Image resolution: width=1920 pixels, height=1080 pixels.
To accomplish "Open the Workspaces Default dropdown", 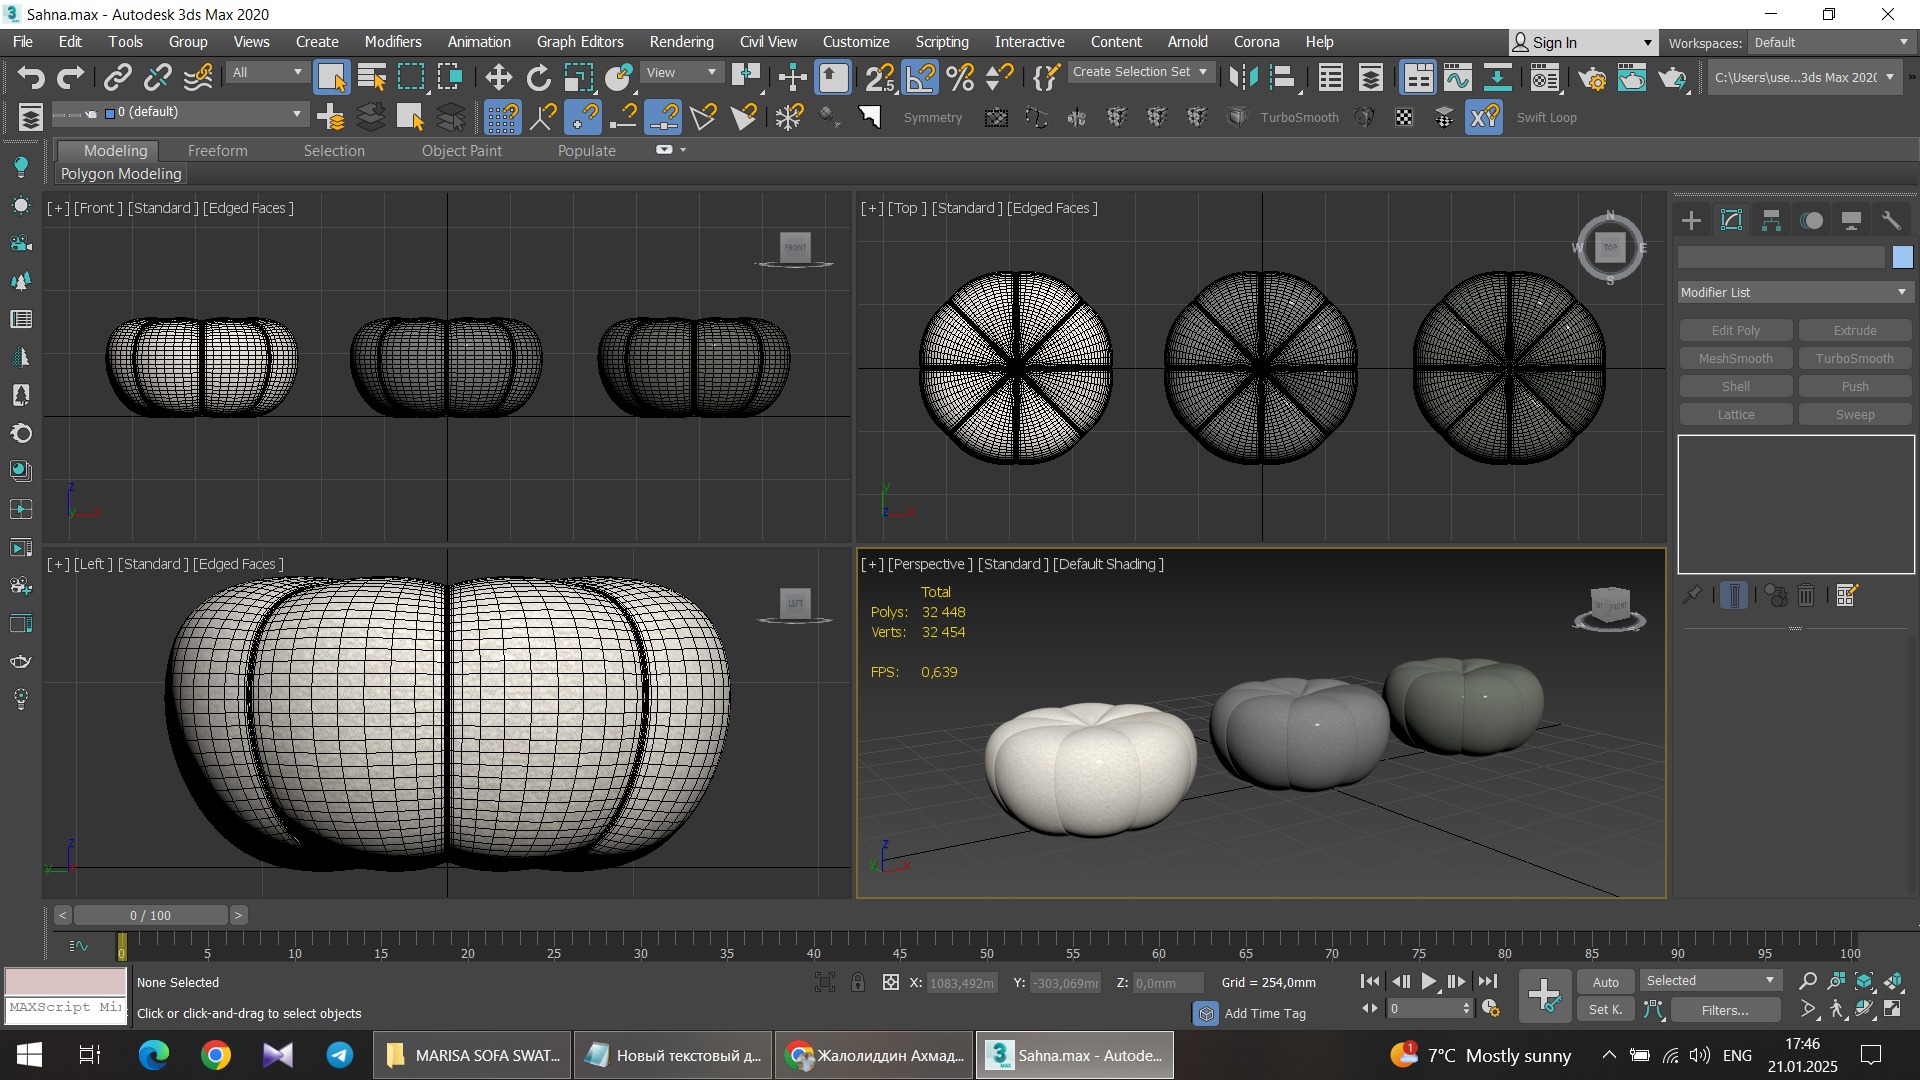I will point(1831,43).
